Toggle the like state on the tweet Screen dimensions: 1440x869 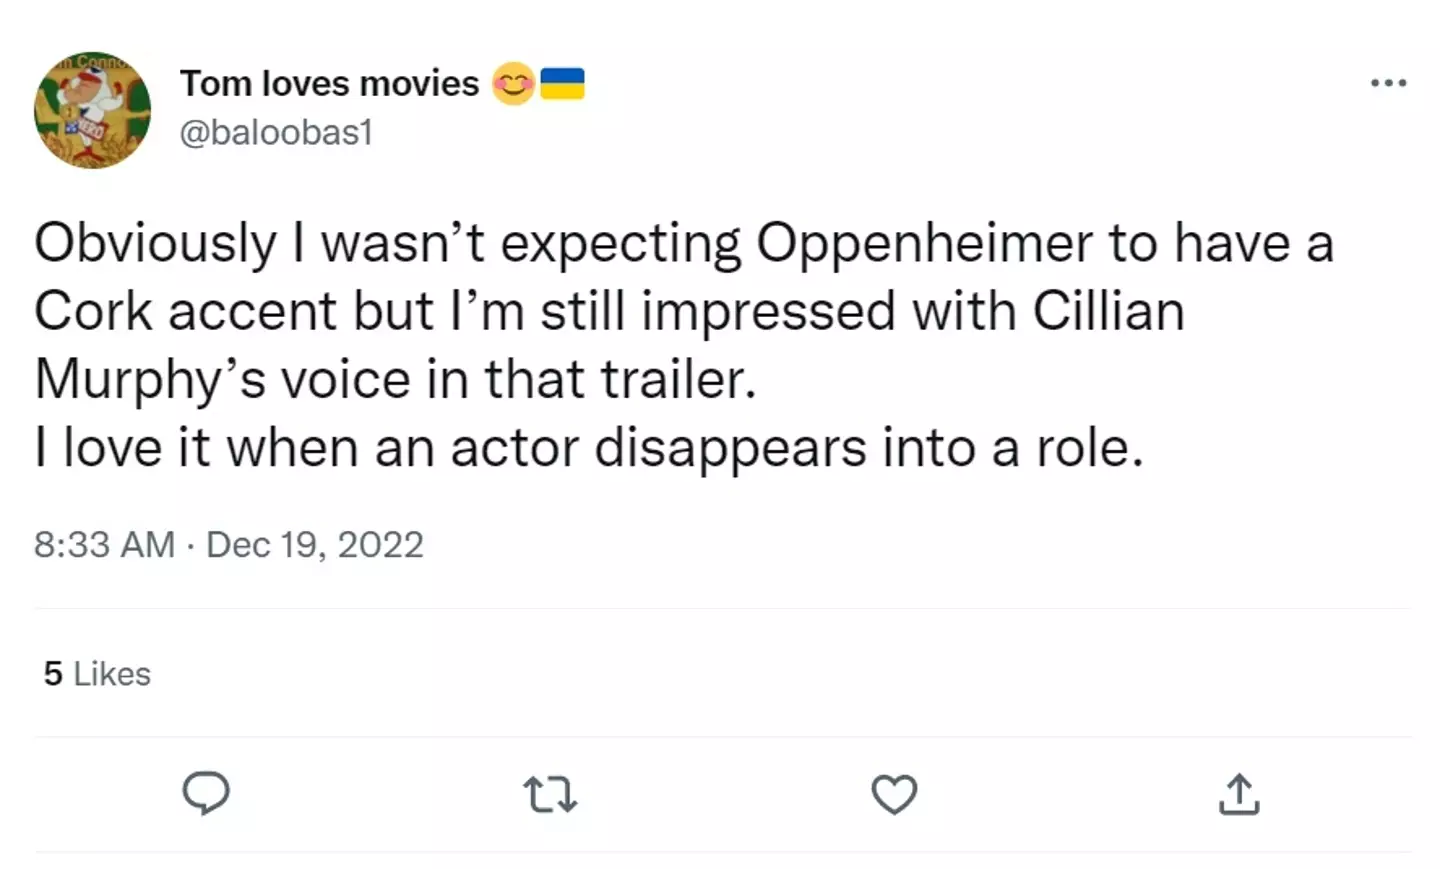[895, 795]
